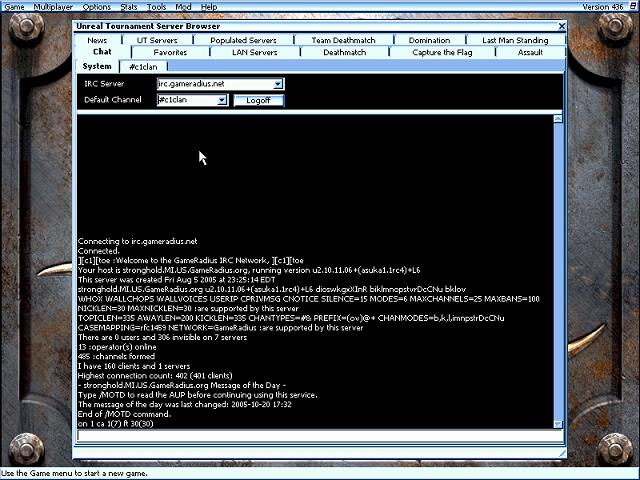Image resolution: width=640 pixels, height=480 pixels.
Task: Open the Options menu
Action: coord(97,7)
